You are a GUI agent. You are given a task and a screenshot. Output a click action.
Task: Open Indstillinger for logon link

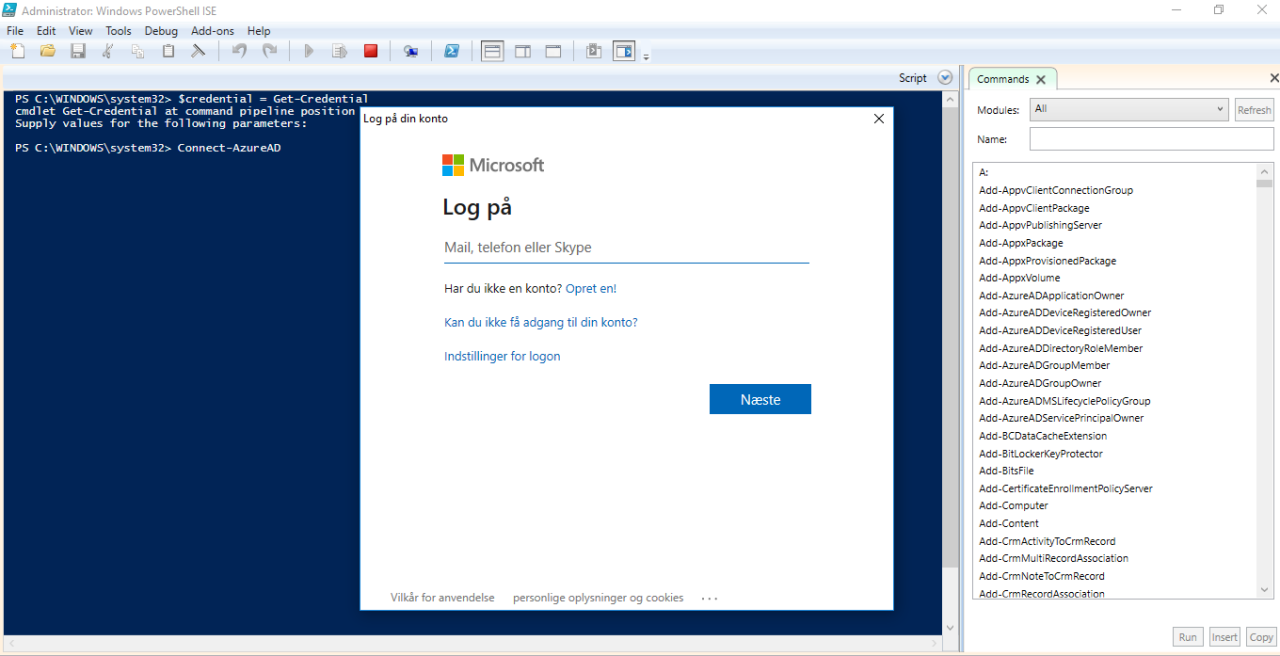coord(502,356)
